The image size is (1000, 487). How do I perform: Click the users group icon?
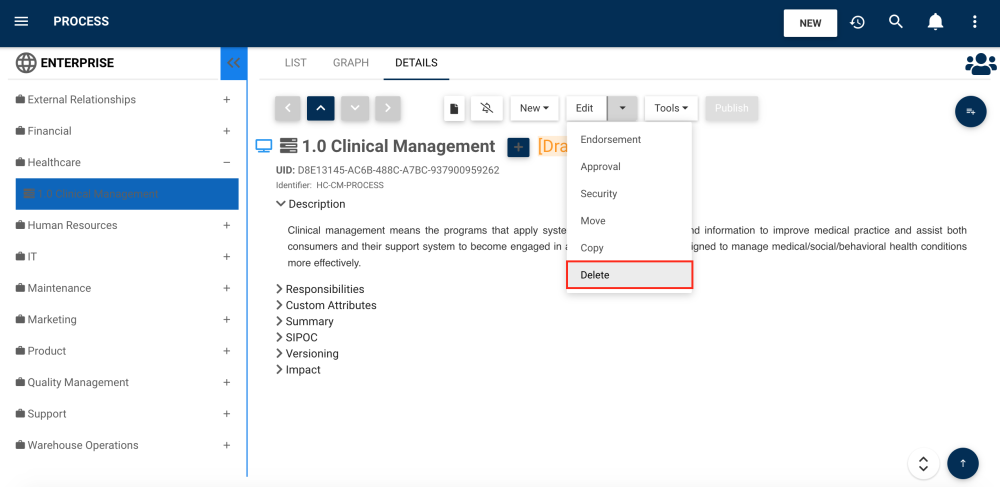[x=980, y=64]
